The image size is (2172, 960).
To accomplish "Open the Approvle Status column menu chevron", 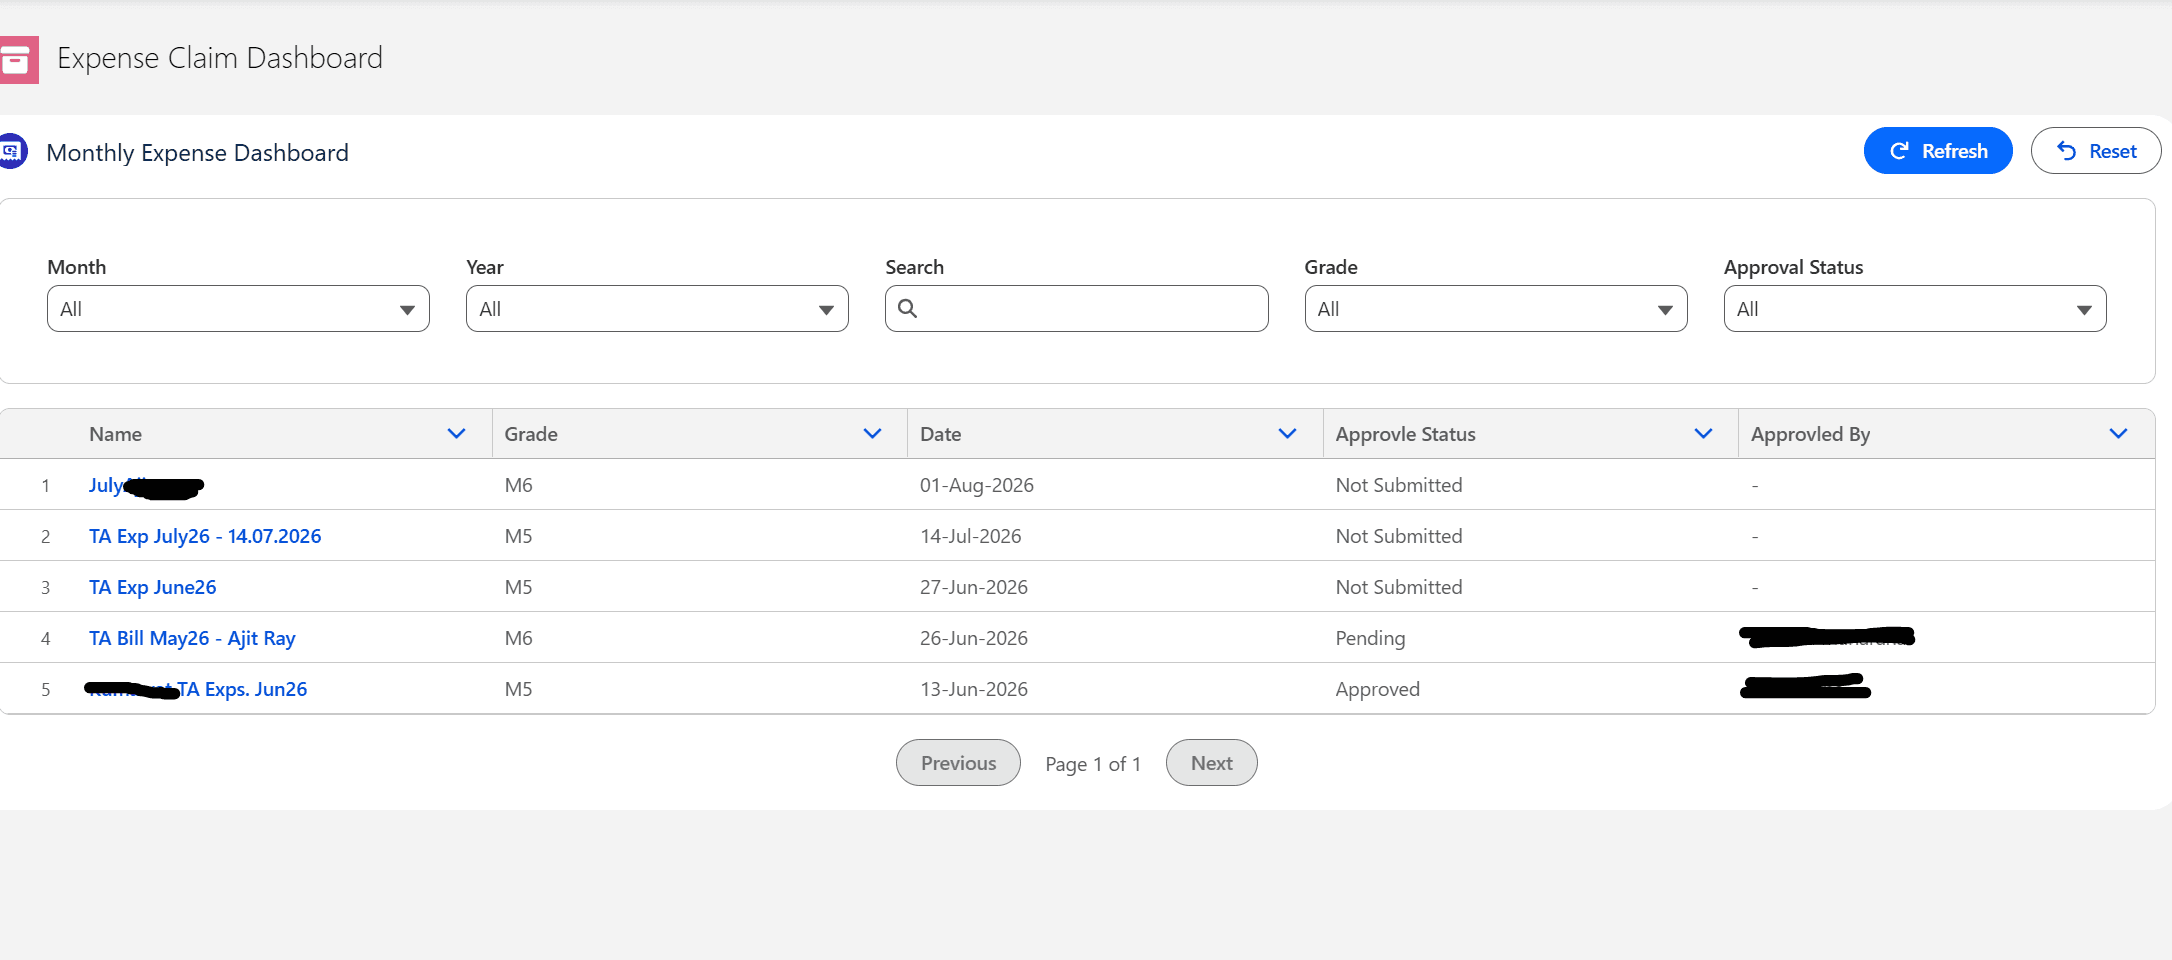I will tap(1704, 434).
